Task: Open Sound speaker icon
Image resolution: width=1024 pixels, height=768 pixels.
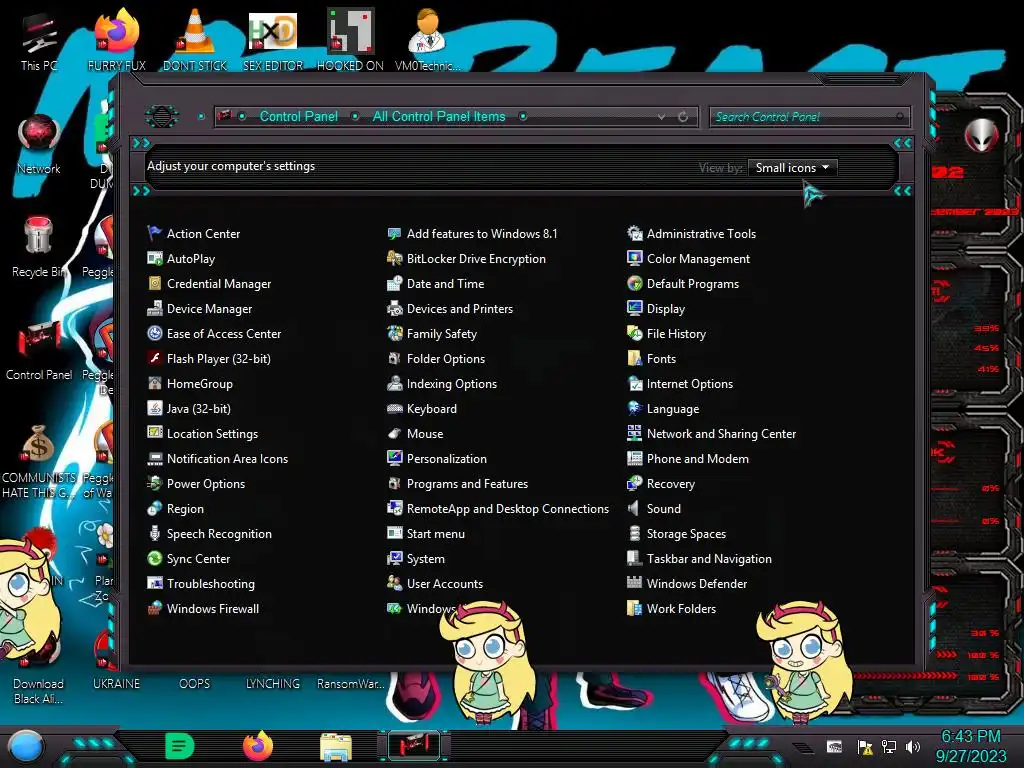Action: click(633, 509)
